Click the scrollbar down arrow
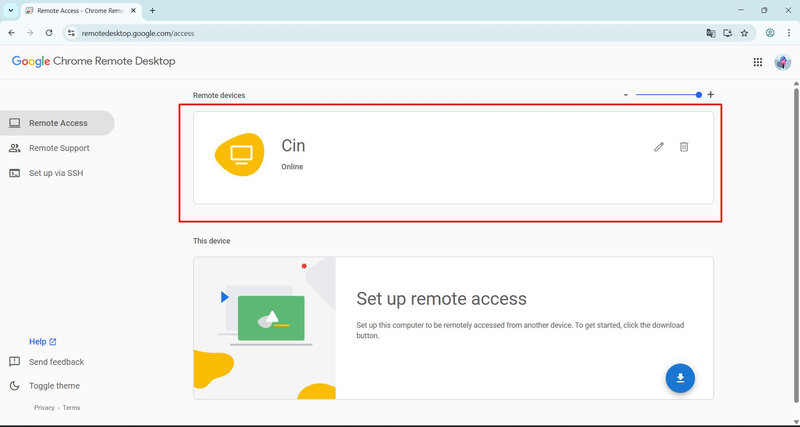 click(796, 421)
